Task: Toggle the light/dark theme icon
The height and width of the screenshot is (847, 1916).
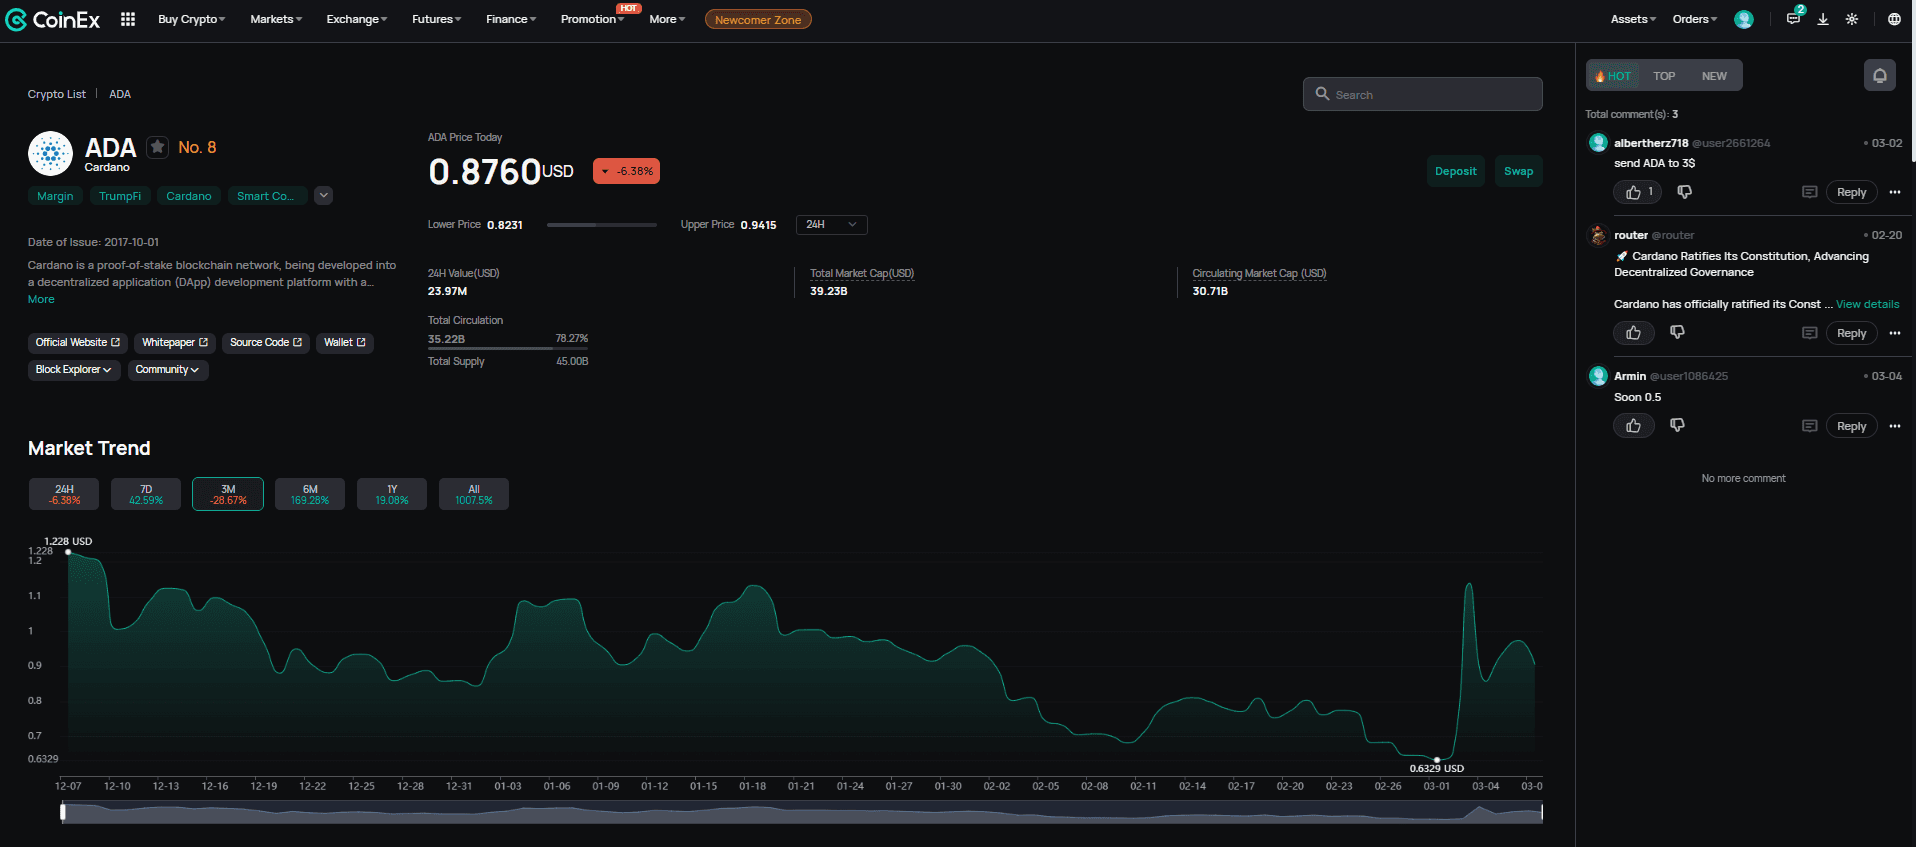Action: pyautogui.click(x=1852, y=19)
